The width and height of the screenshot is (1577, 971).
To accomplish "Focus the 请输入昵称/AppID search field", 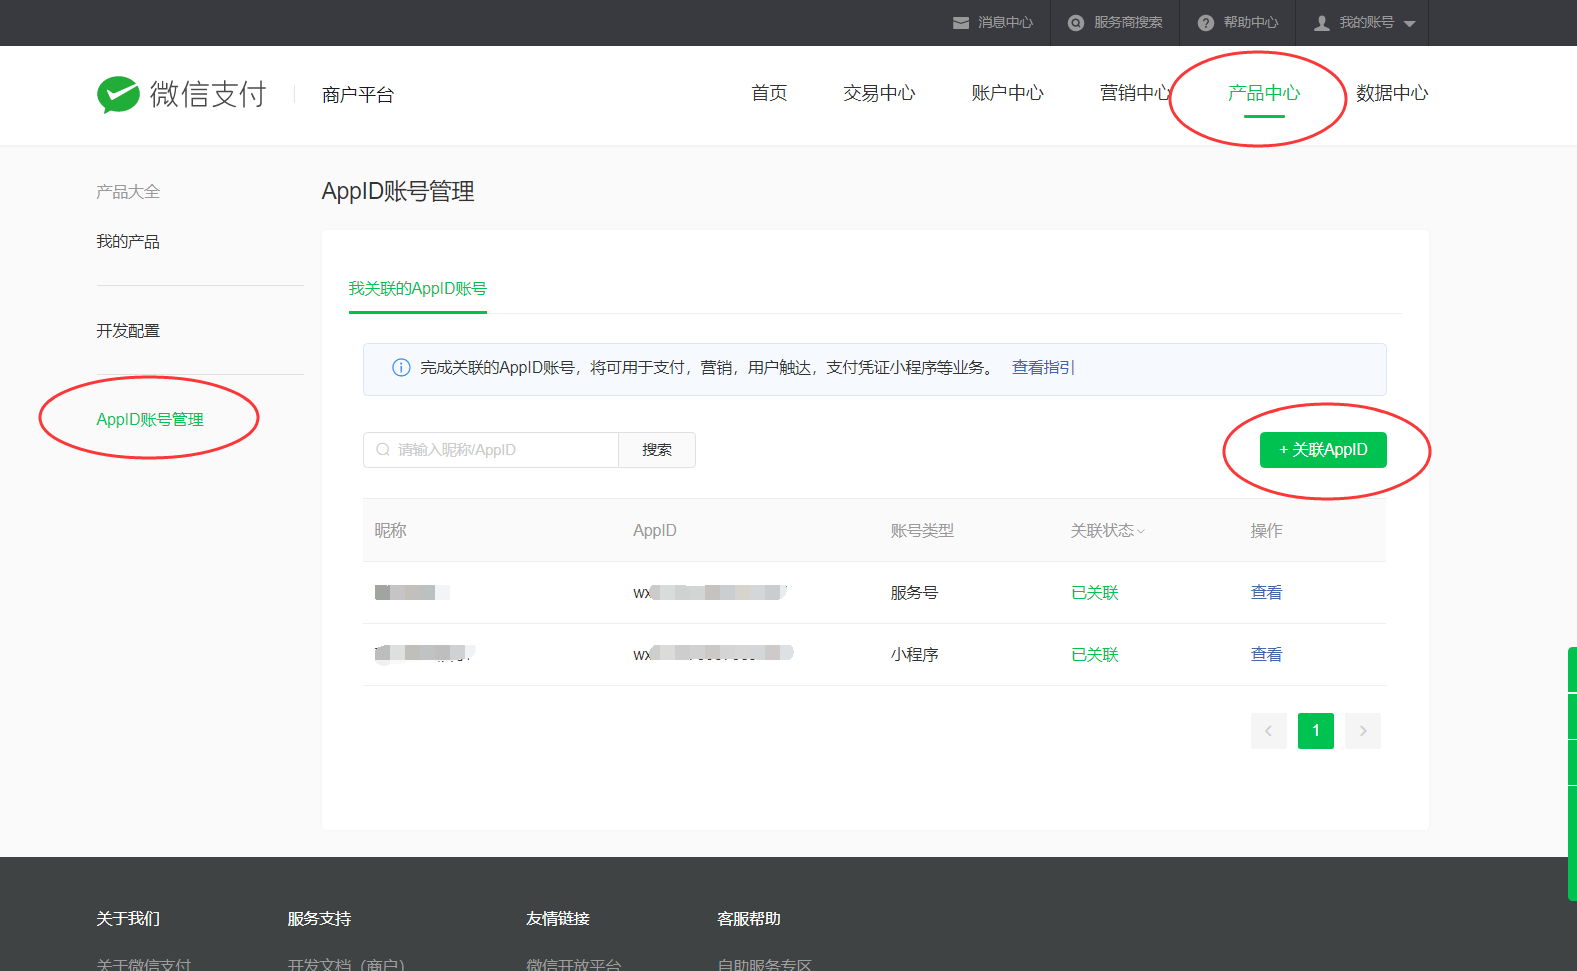I will pos(491,450).
